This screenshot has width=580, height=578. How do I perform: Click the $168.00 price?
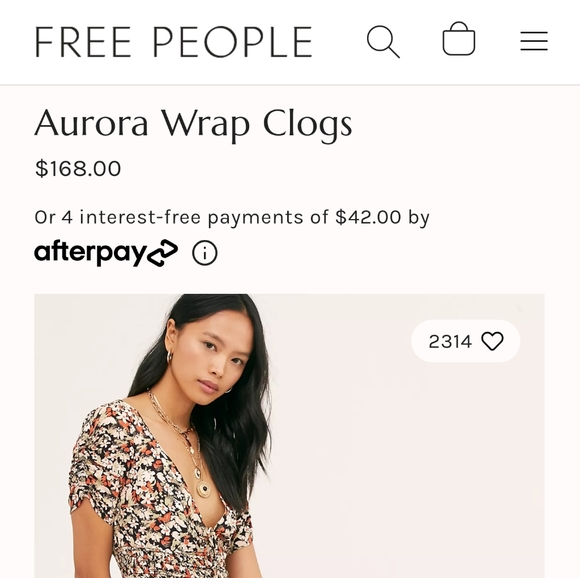point(78,169)
